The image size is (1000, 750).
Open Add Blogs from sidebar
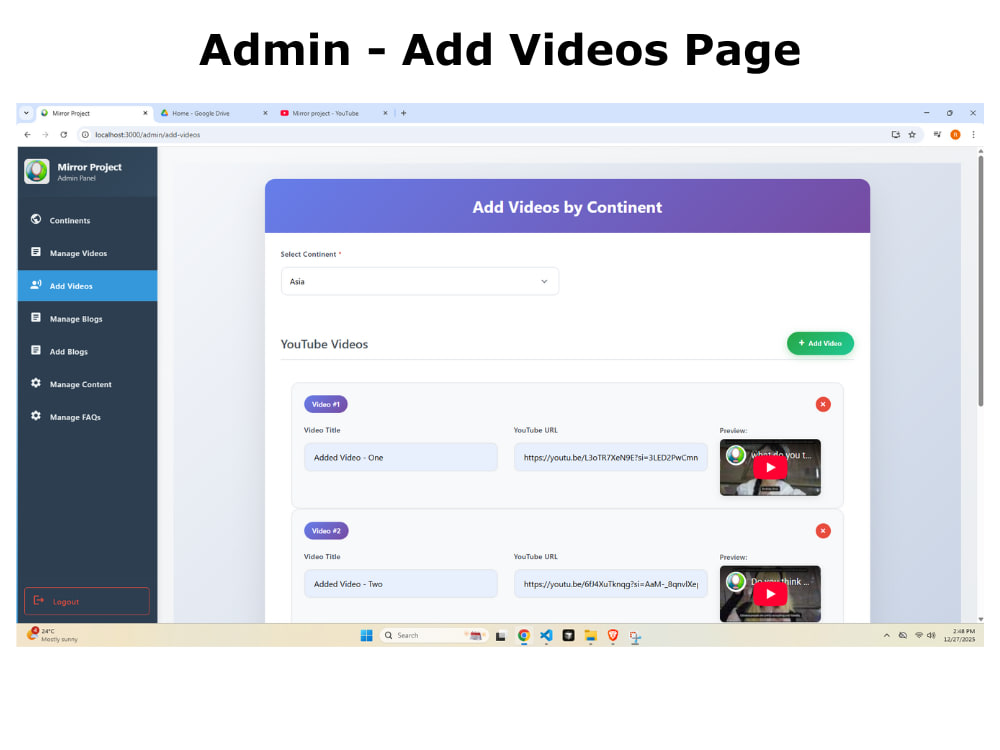pos(87,351)
